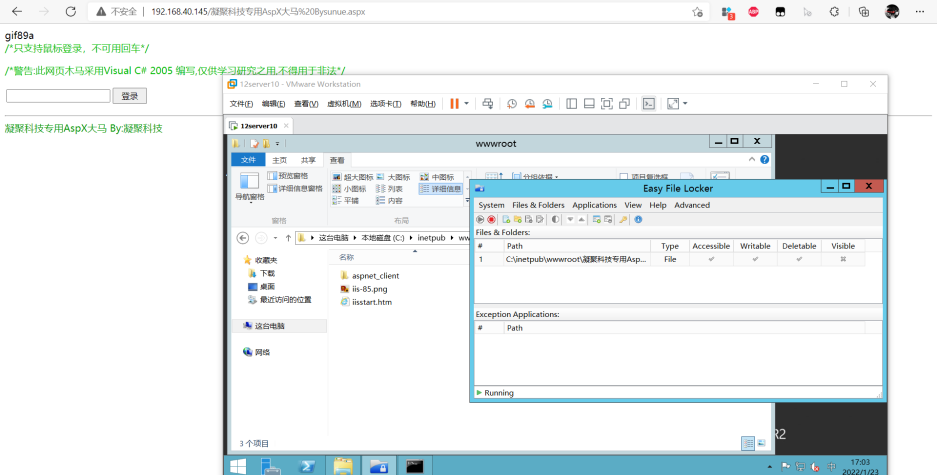This screenshot has width=937, height=475.
Task: Toggle Deletable check for row 1 in Easy File Locker
Action: click(799, 259)
